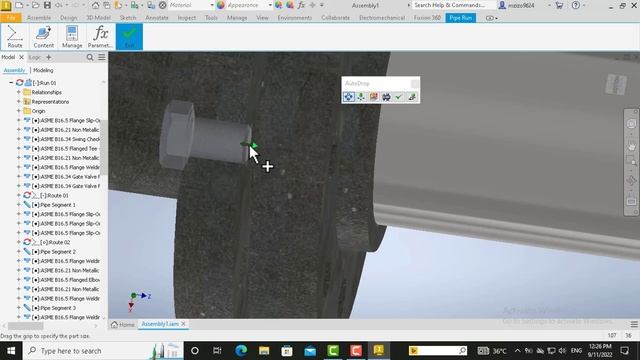The height and width of the screenshot is (360, 640).
Task: Expand the Representations folder
Action: tap(18, 102)
